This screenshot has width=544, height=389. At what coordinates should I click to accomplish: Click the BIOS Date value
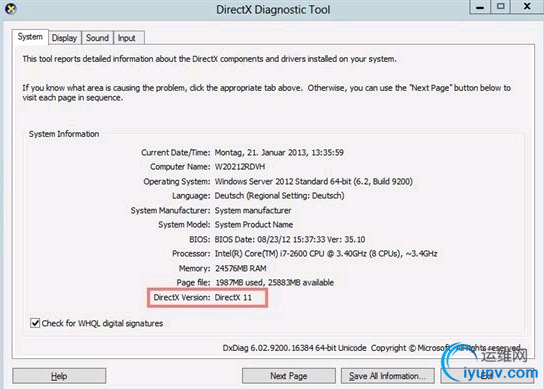pos(290,239)
